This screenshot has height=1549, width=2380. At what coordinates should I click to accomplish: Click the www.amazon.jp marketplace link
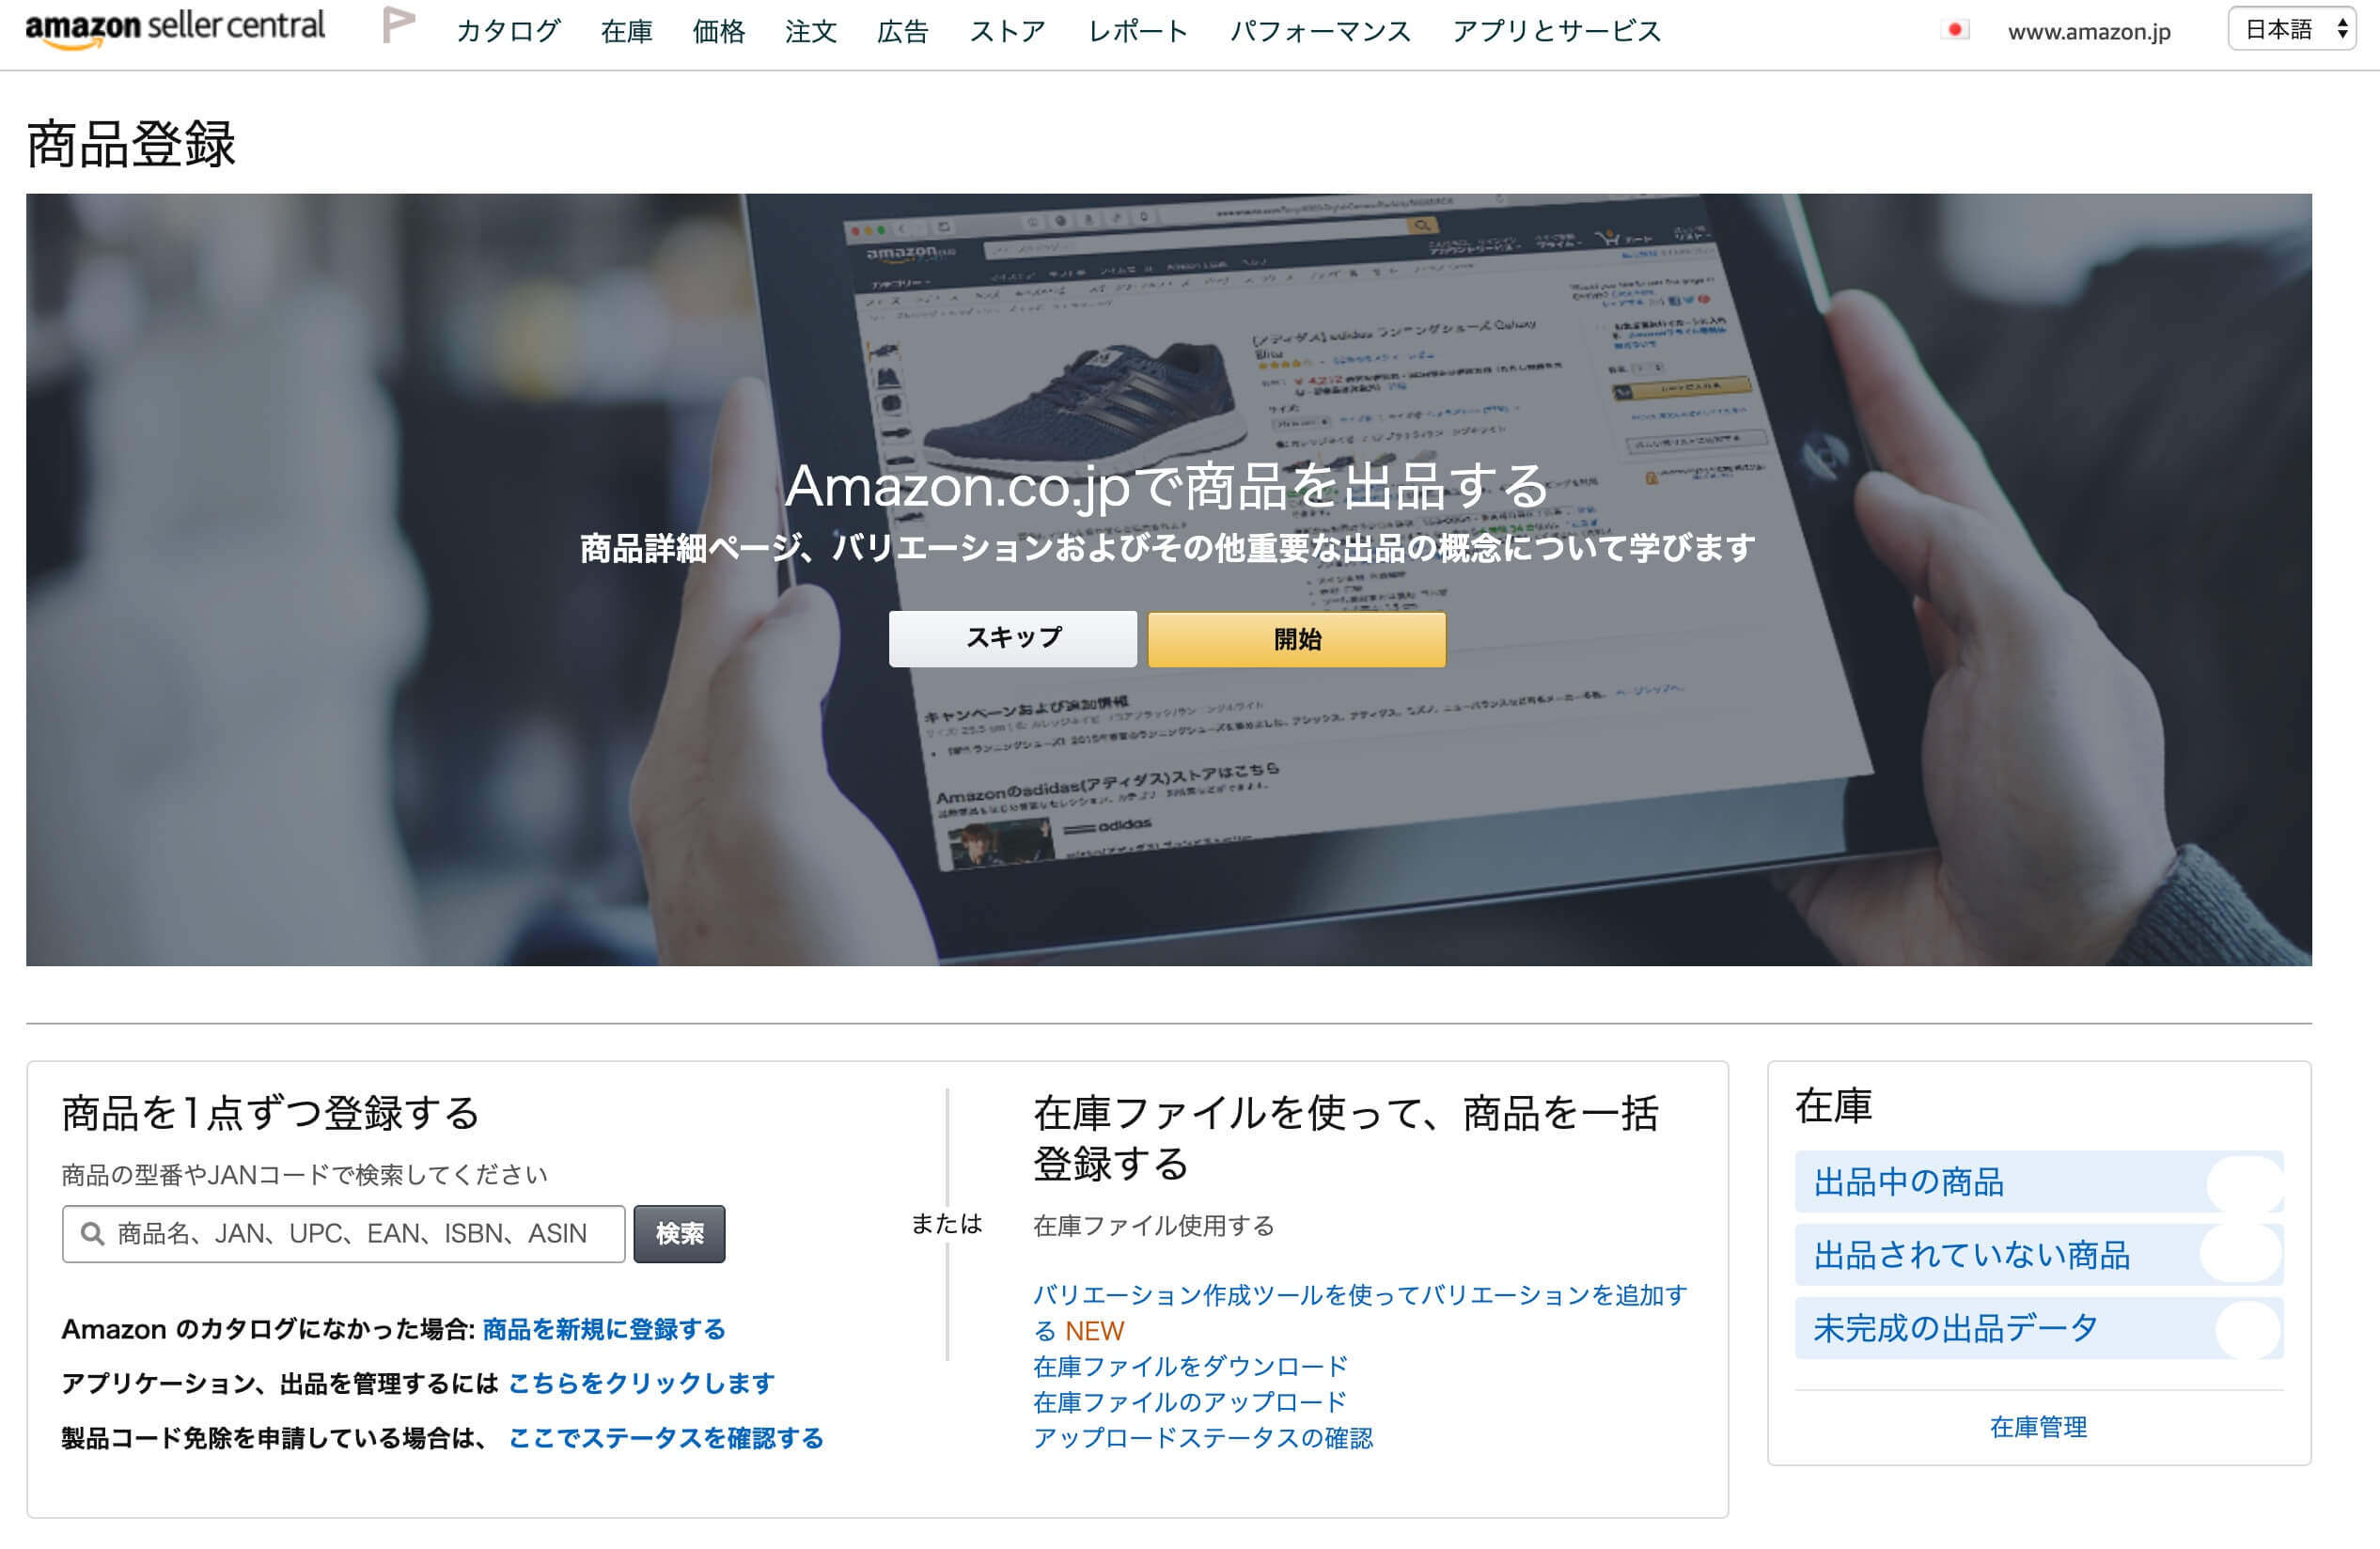(2089, 32)
